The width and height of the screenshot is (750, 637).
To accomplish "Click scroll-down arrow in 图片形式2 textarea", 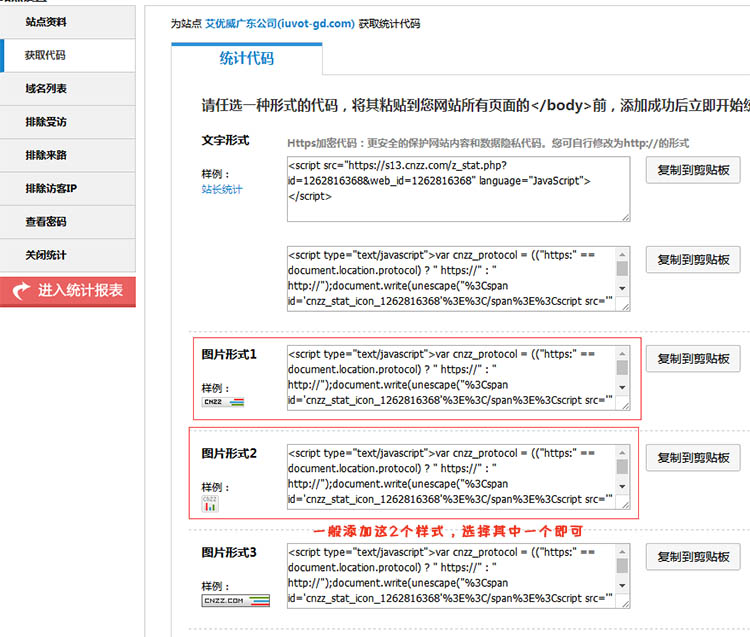I will click(x=622, y=486).
